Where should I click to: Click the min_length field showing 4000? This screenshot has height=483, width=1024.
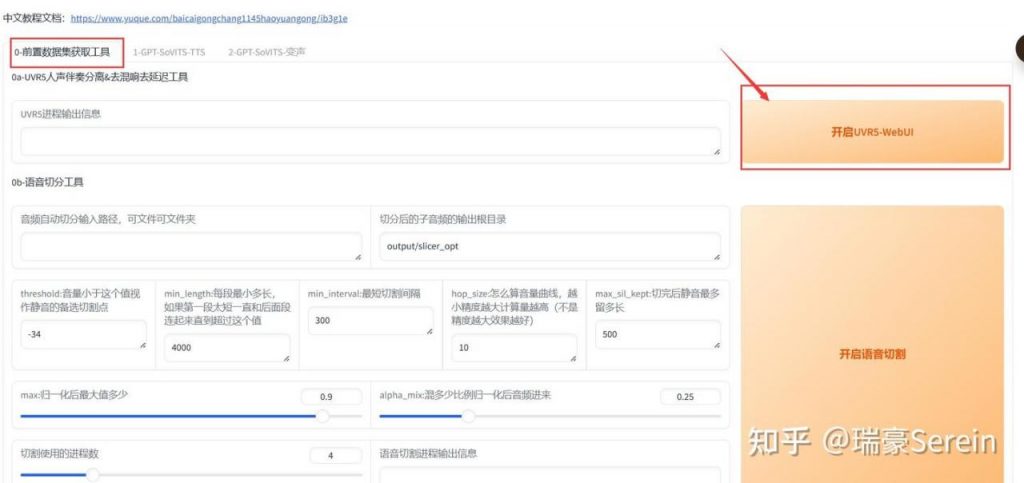click(227, 348)
